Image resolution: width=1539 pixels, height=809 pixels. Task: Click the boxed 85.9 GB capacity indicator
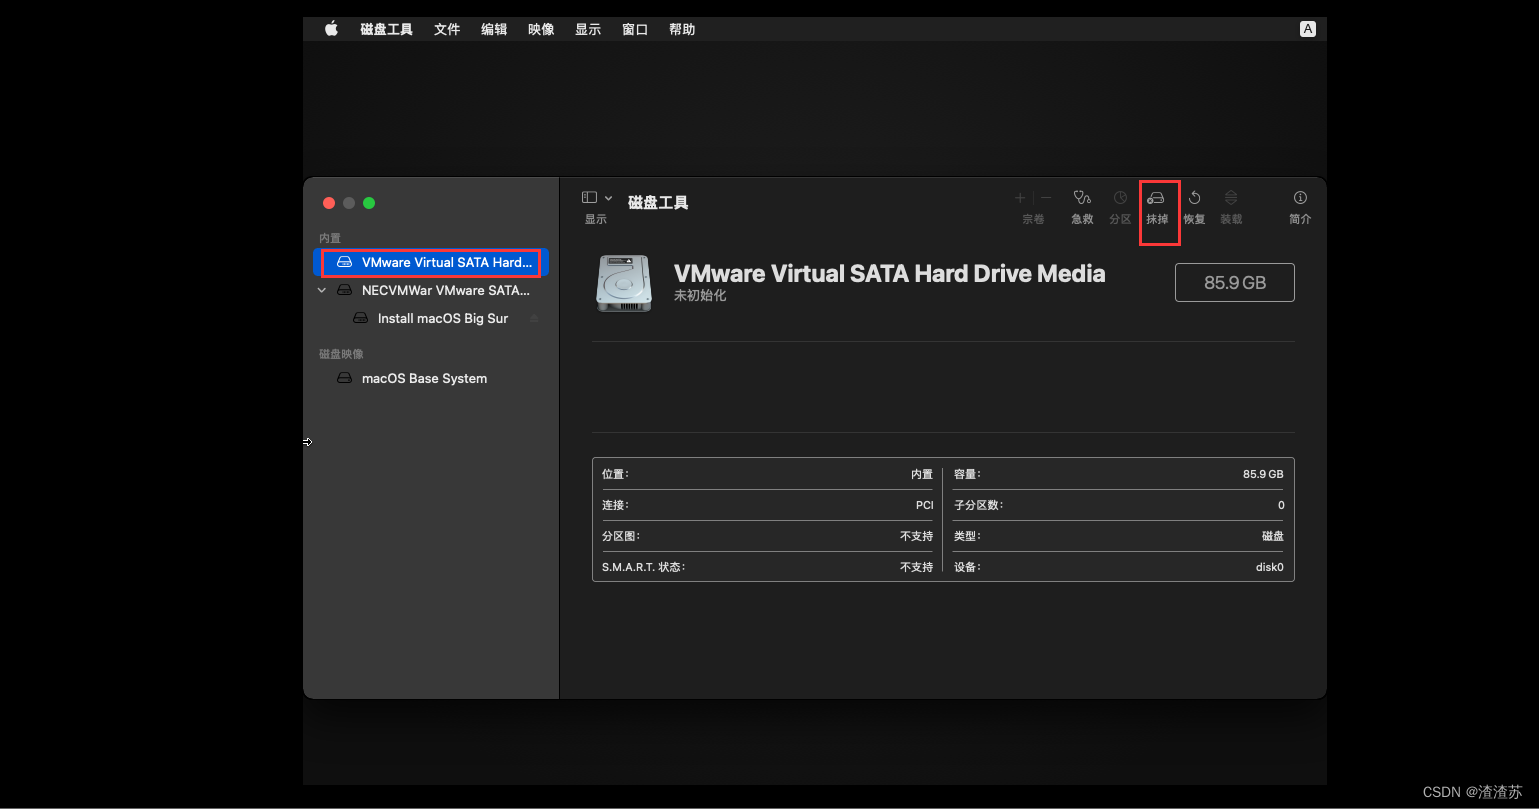1235,282
